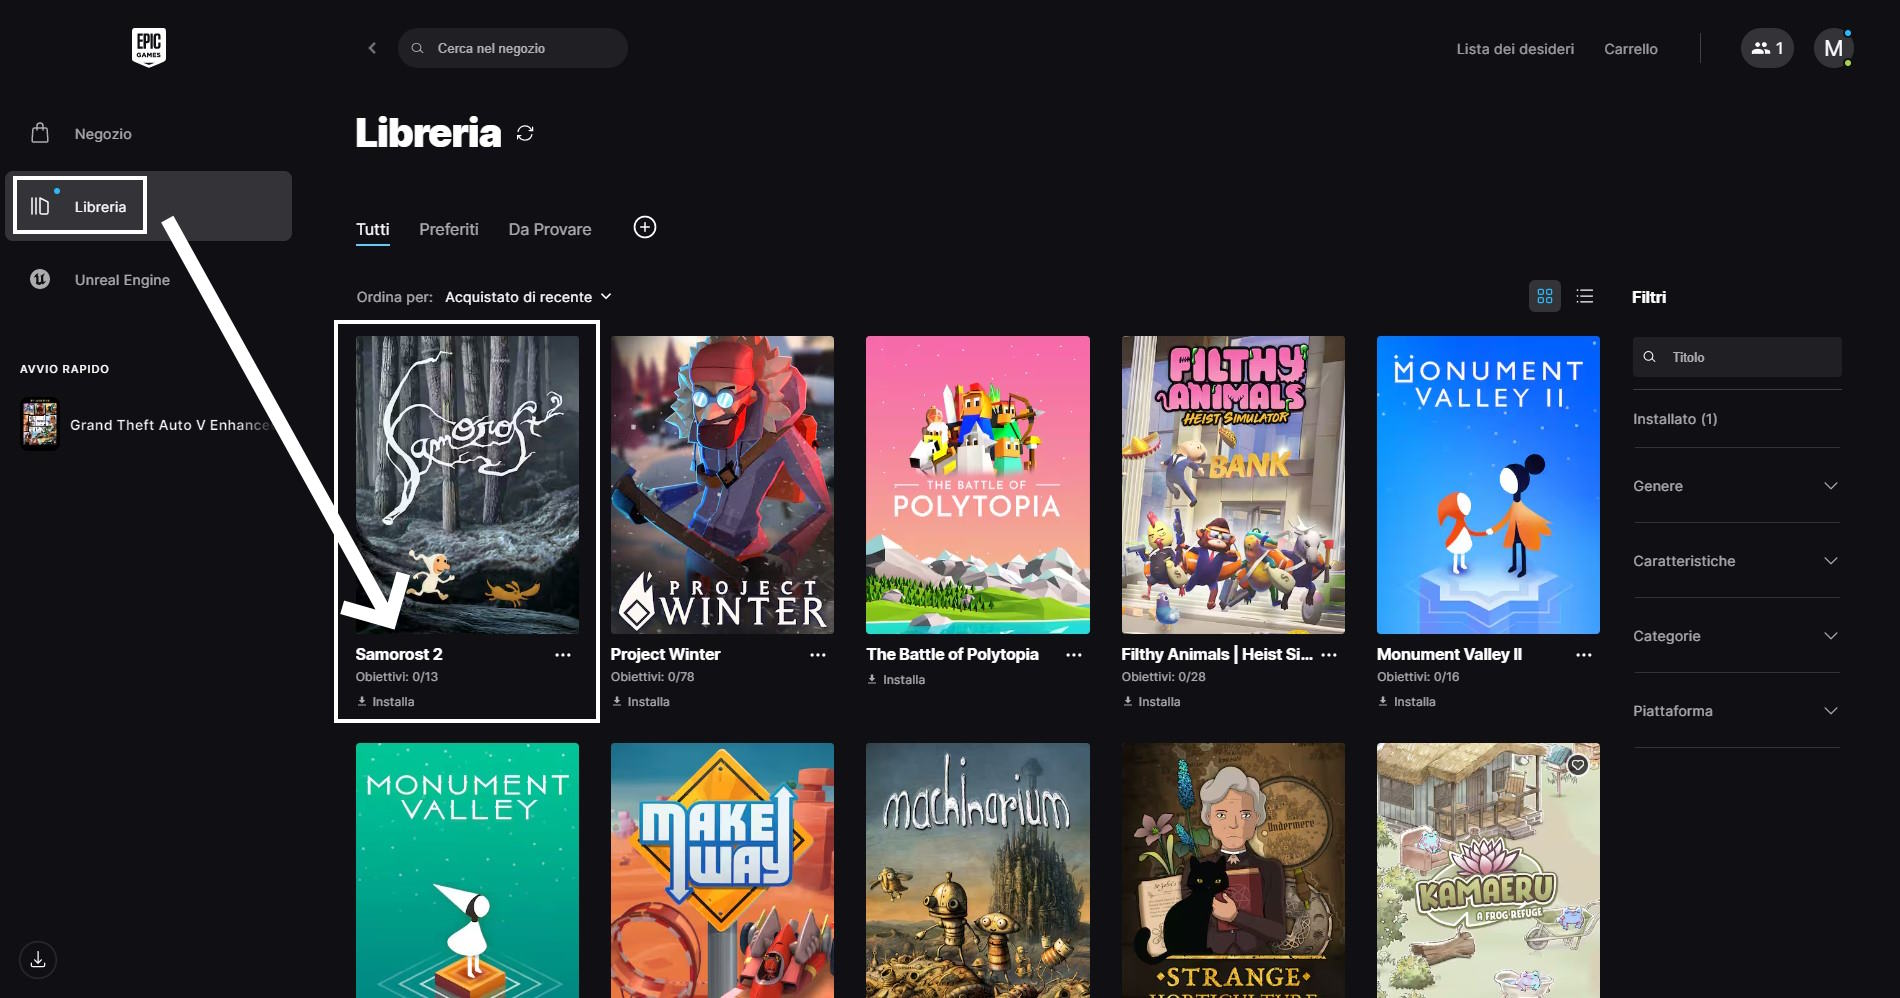The height and width of the screenshot is (998, 1900).
Task: Open The Battle of Polytopia cover
Action: tap(978, 485)
